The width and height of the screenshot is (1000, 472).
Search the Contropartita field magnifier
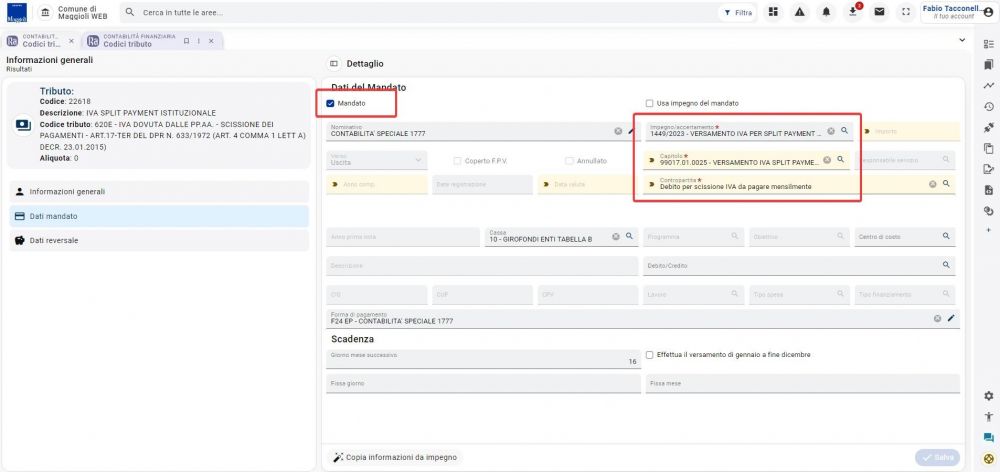click(x=946, y=184)
